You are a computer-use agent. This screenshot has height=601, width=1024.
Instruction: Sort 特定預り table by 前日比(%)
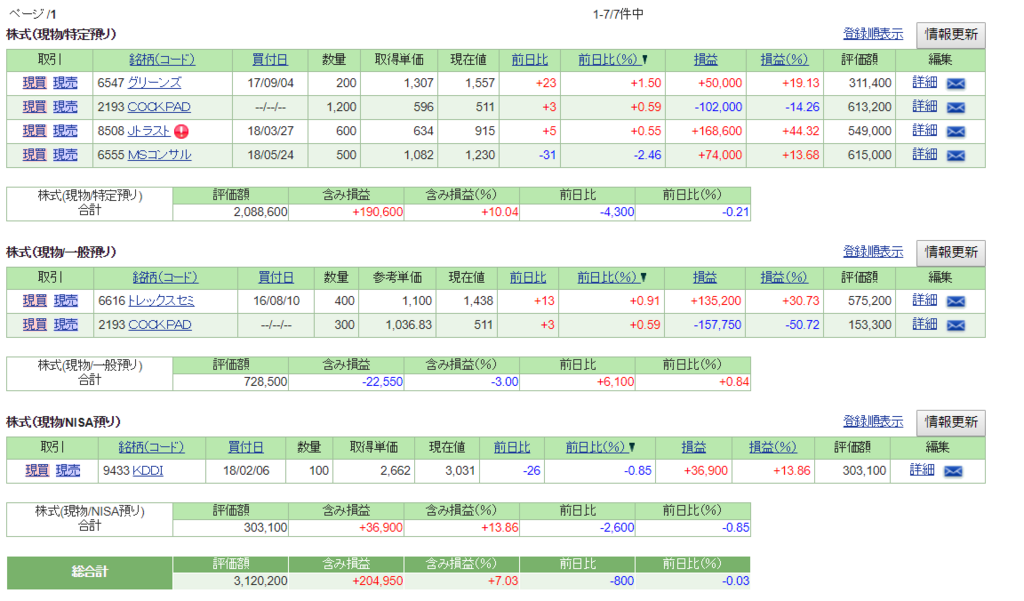click(x=608, y=59)
